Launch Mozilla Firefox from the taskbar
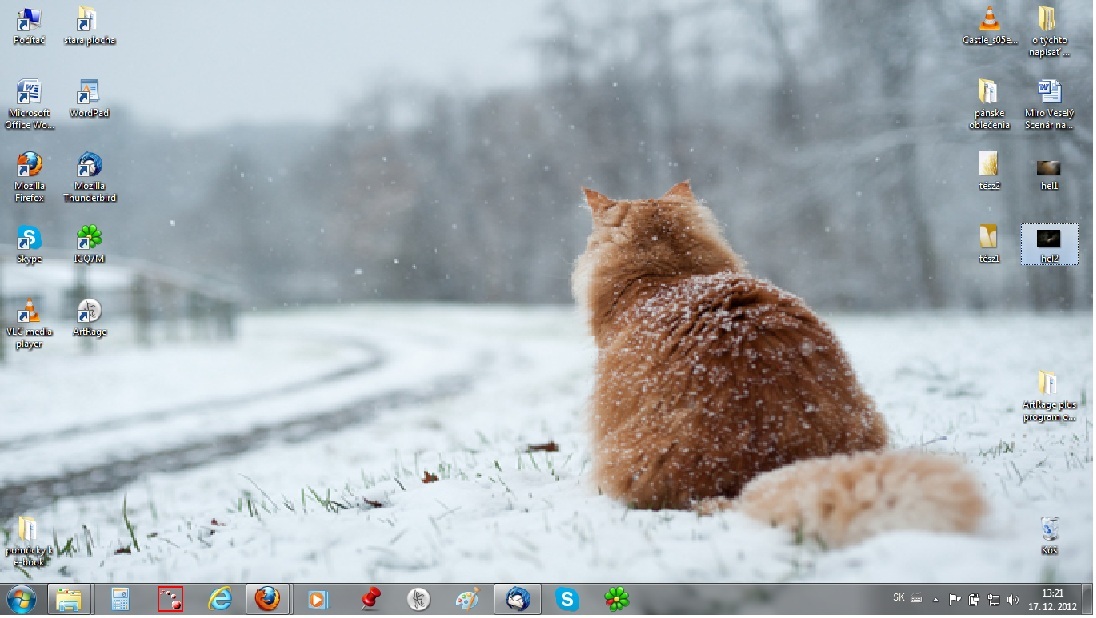The height and width of the screenshot is (618, 1096). [266, 599]
